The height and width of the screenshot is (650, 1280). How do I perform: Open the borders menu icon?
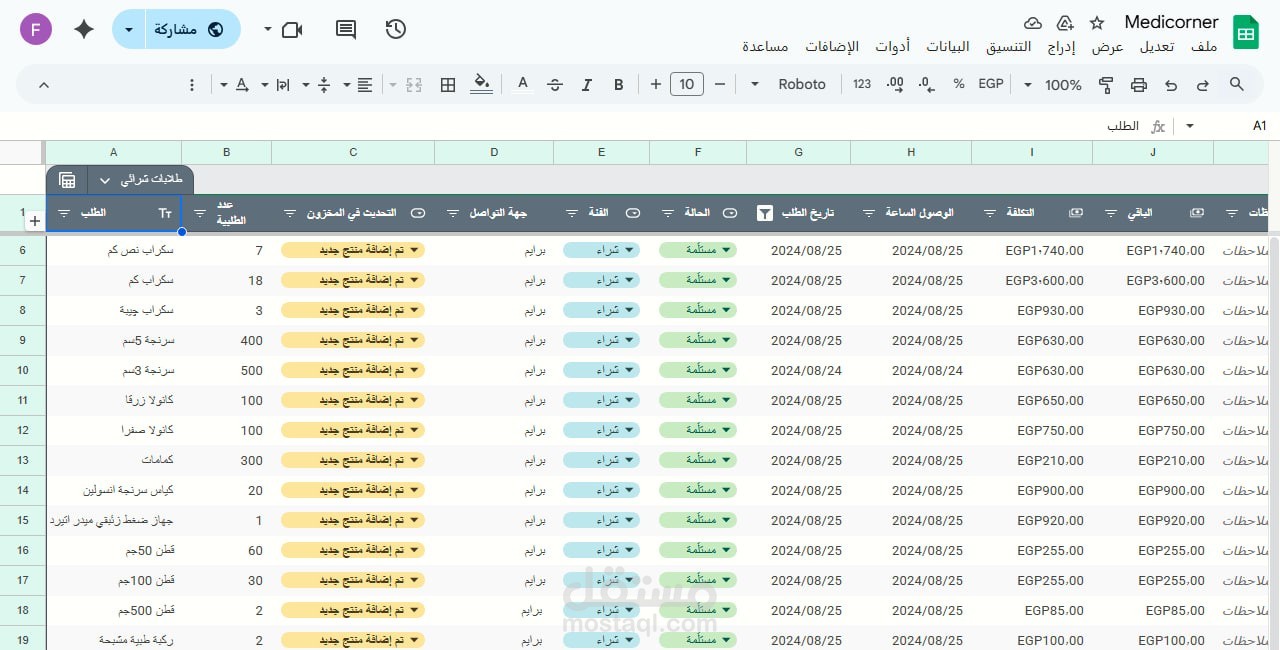pyautogui.click(x=447, y=85)
